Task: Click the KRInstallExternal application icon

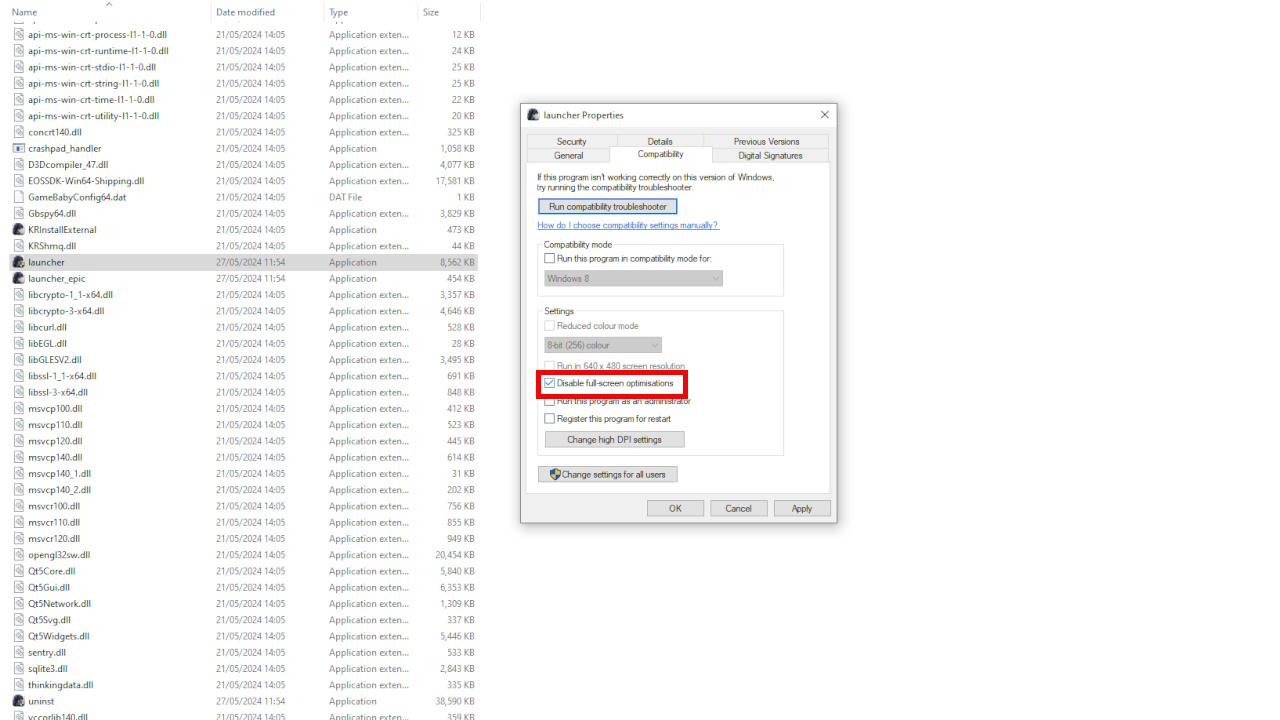Action: [x=18, y=229]
